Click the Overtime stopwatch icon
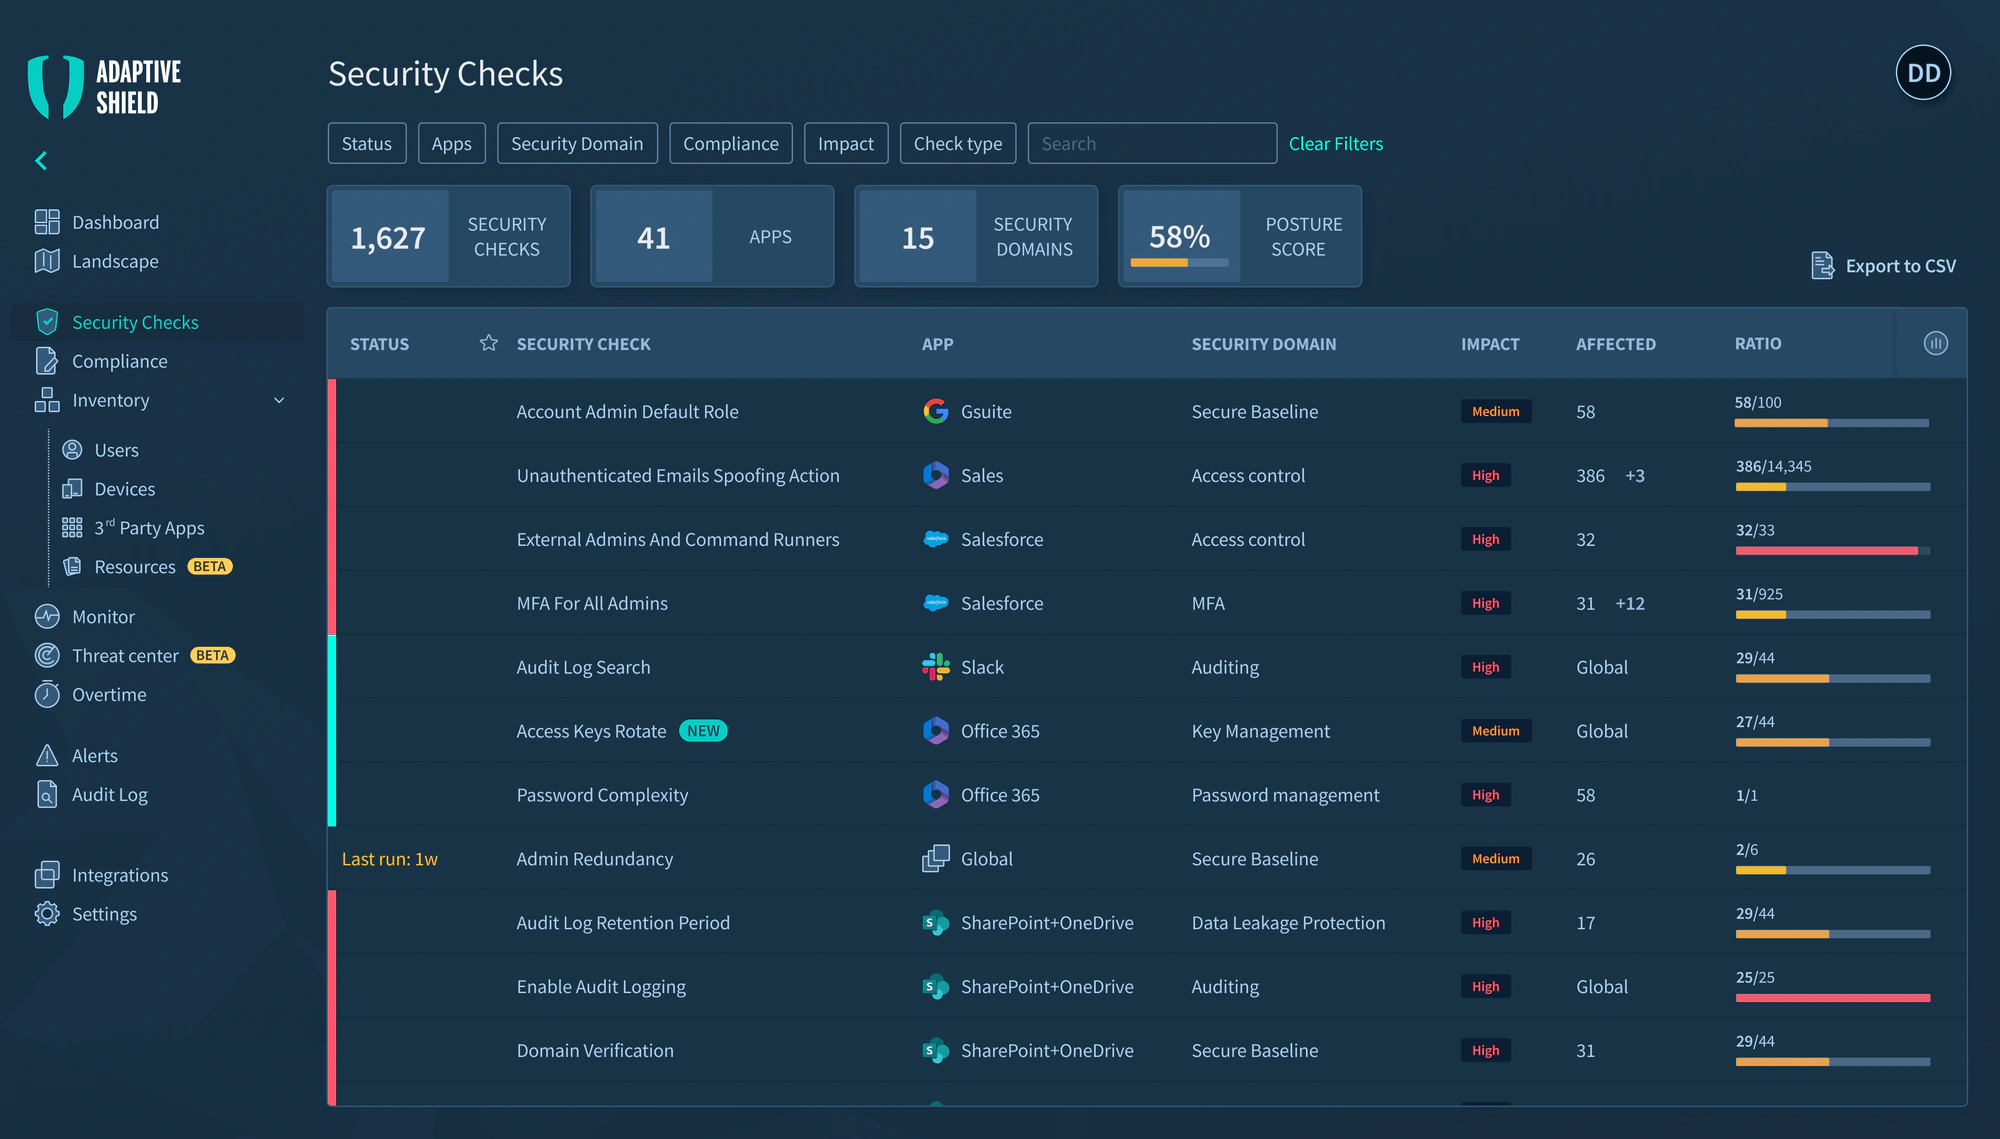The height and width of the screenshot is (1139, 2000). click(x=47, y=694)
